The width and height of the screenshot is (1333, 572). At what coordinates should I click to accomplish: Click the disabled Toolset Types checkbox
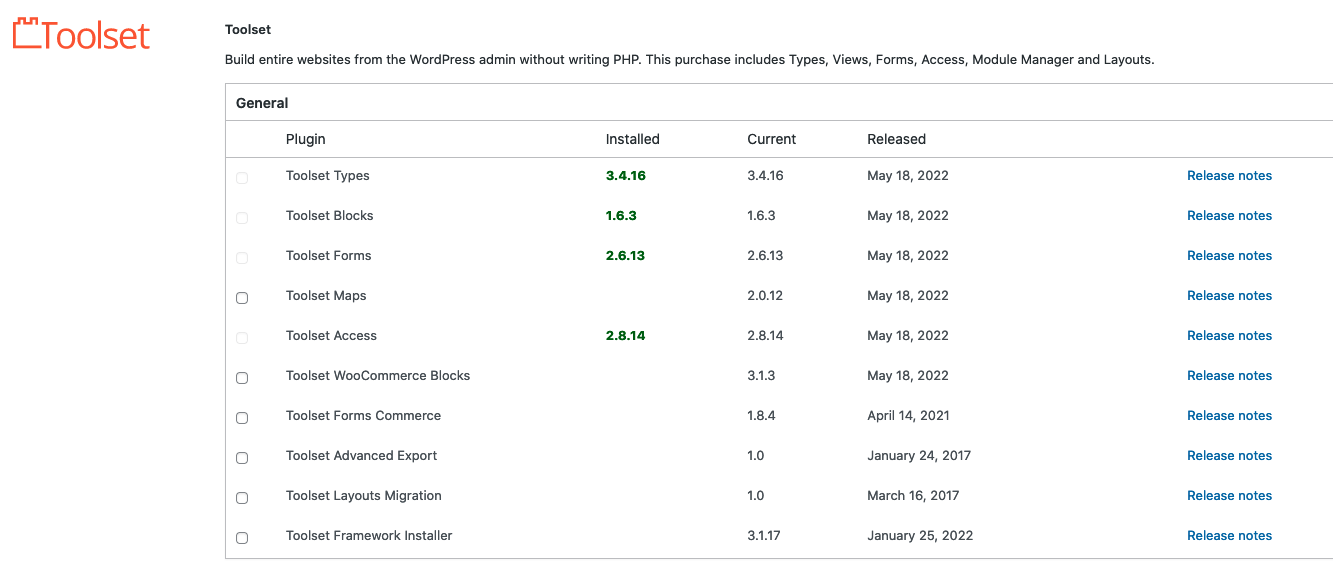[242, 178]
